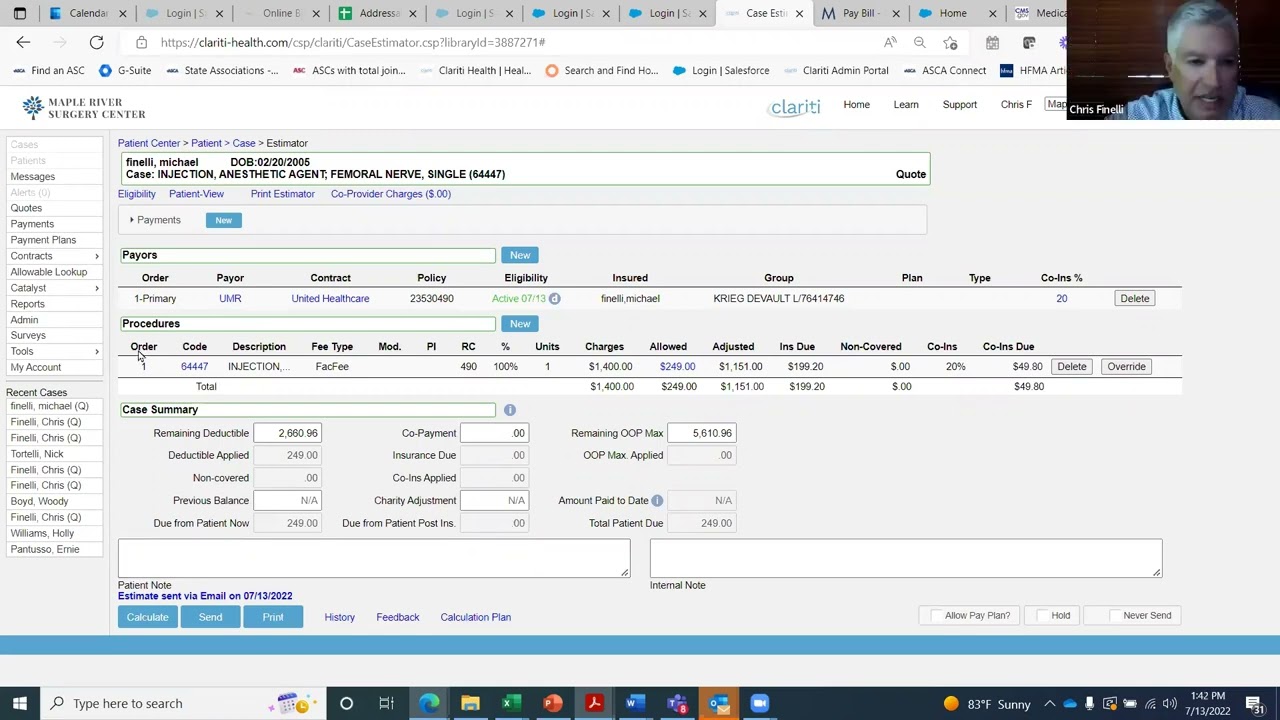Click the Send button
Screen dimensions: 1280x720
210,617
